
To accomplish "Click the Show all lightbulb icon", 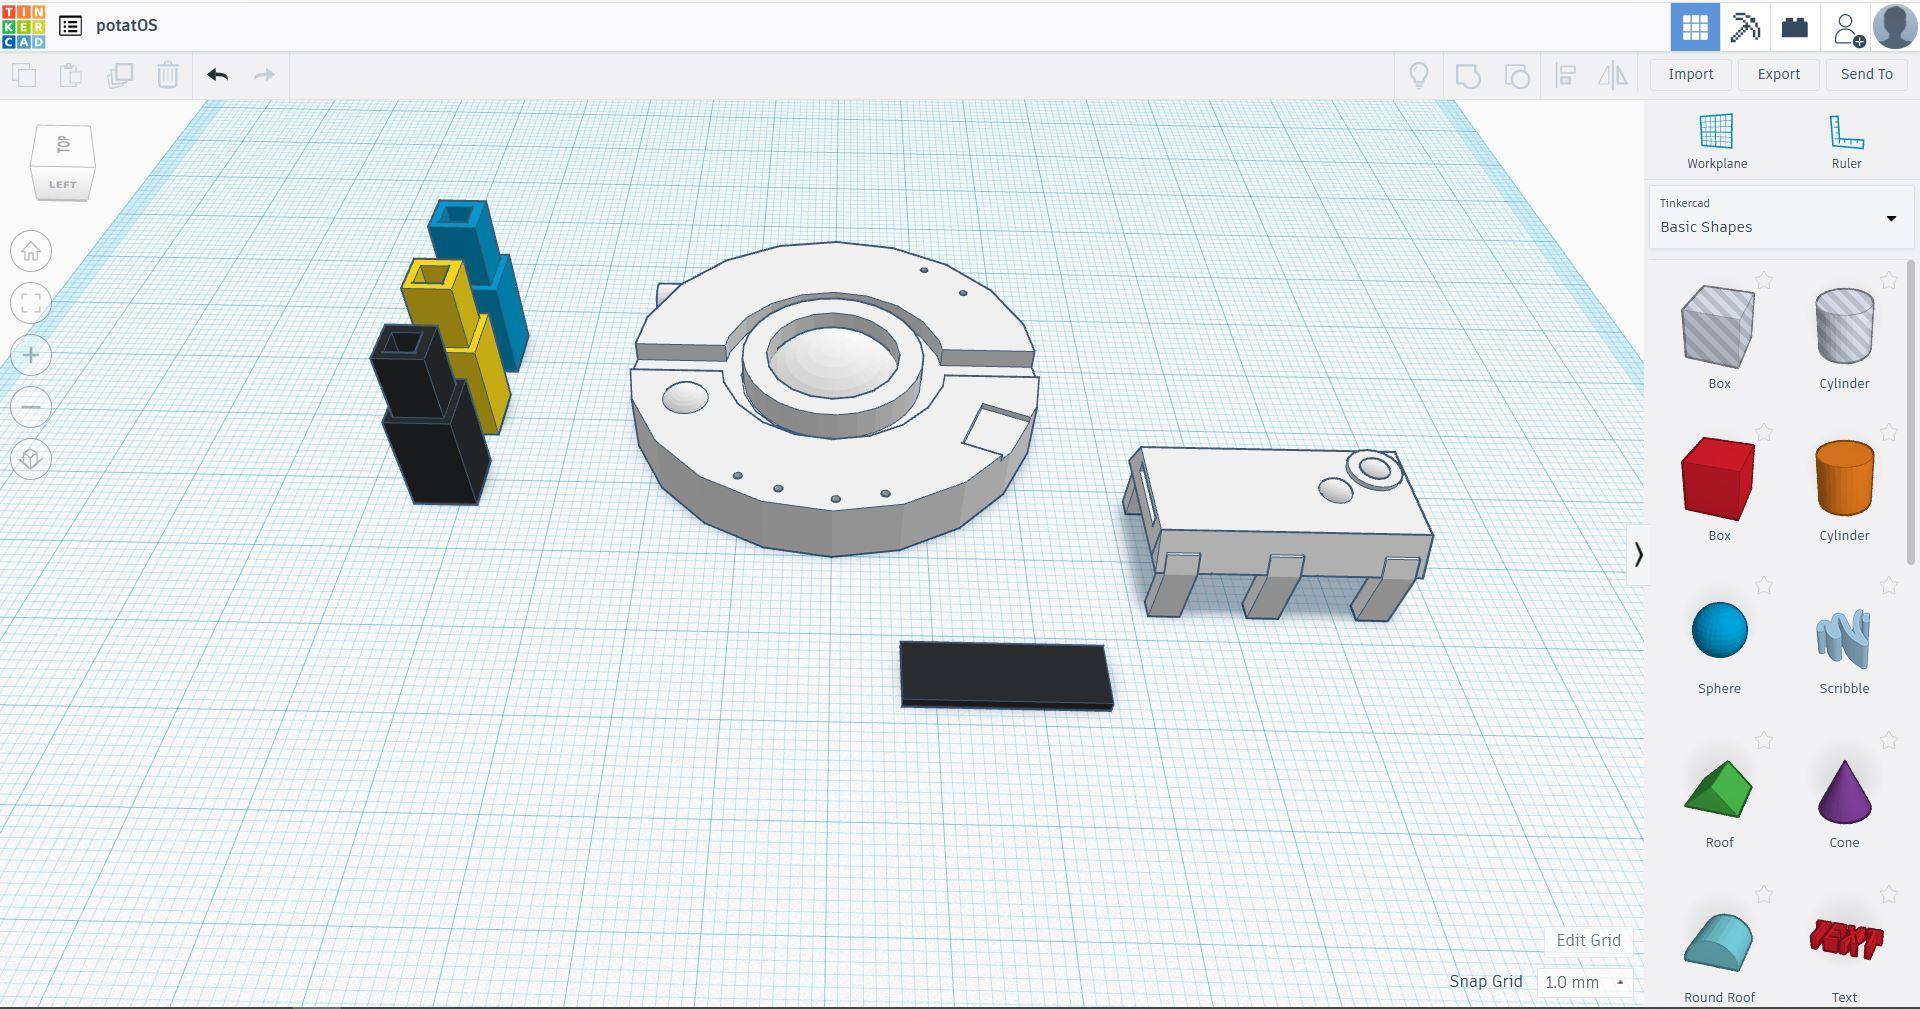I will (x=1419, y=75).
